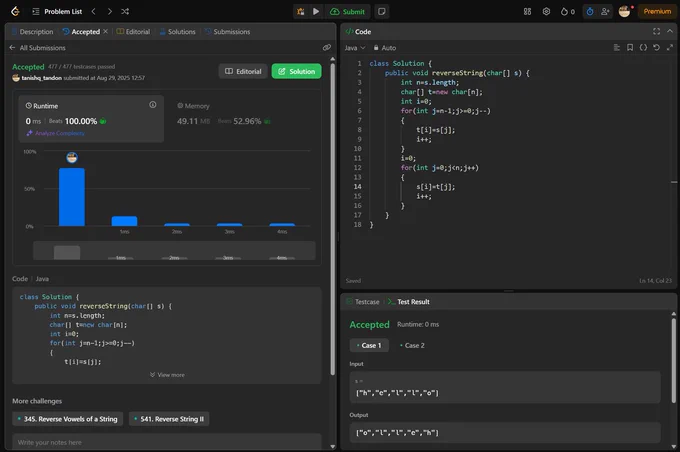This screenshot has width=680, height=452.
Task: Go to the next problem arrow
Action: coord(110,12)
